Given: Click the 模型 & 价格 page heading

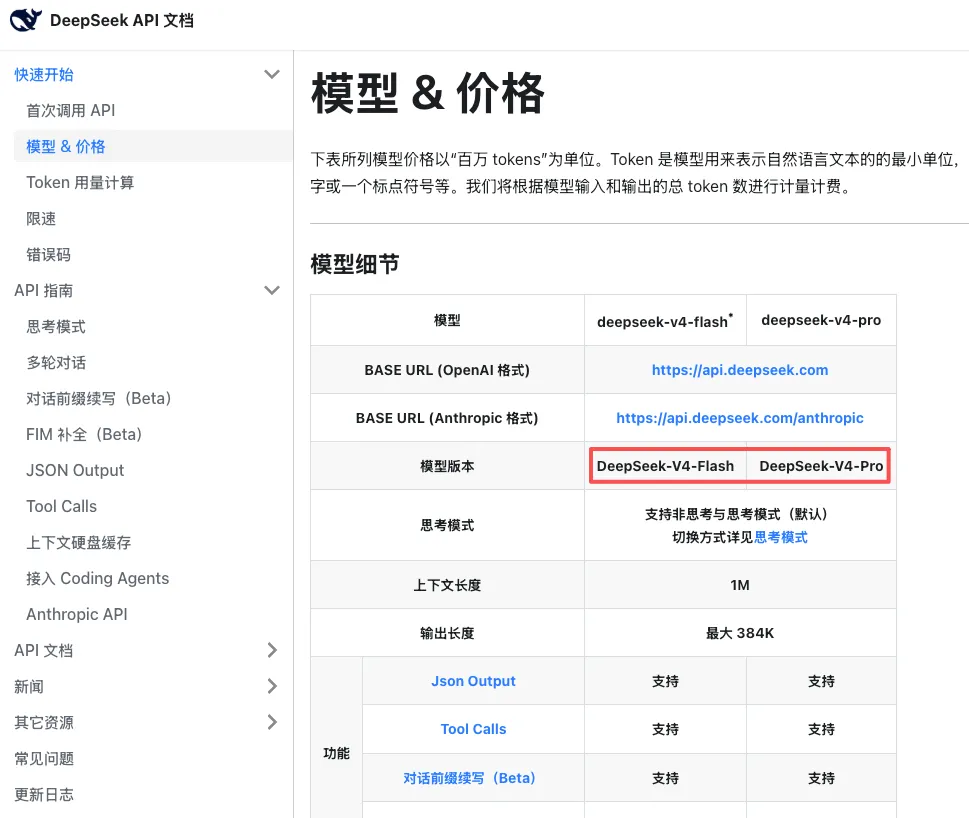Looking at the screenshot, I should (428, 93).
